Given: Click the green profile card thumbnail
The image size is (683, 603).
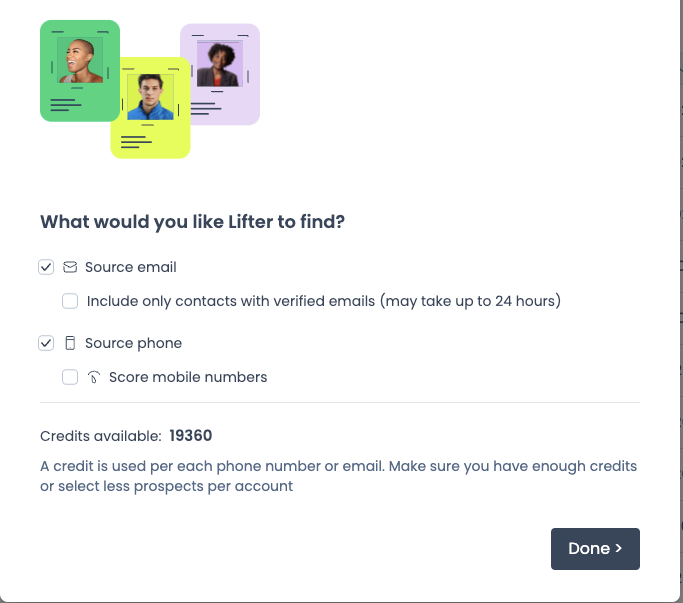Looking at the screenshot, I should click(80, 71).
